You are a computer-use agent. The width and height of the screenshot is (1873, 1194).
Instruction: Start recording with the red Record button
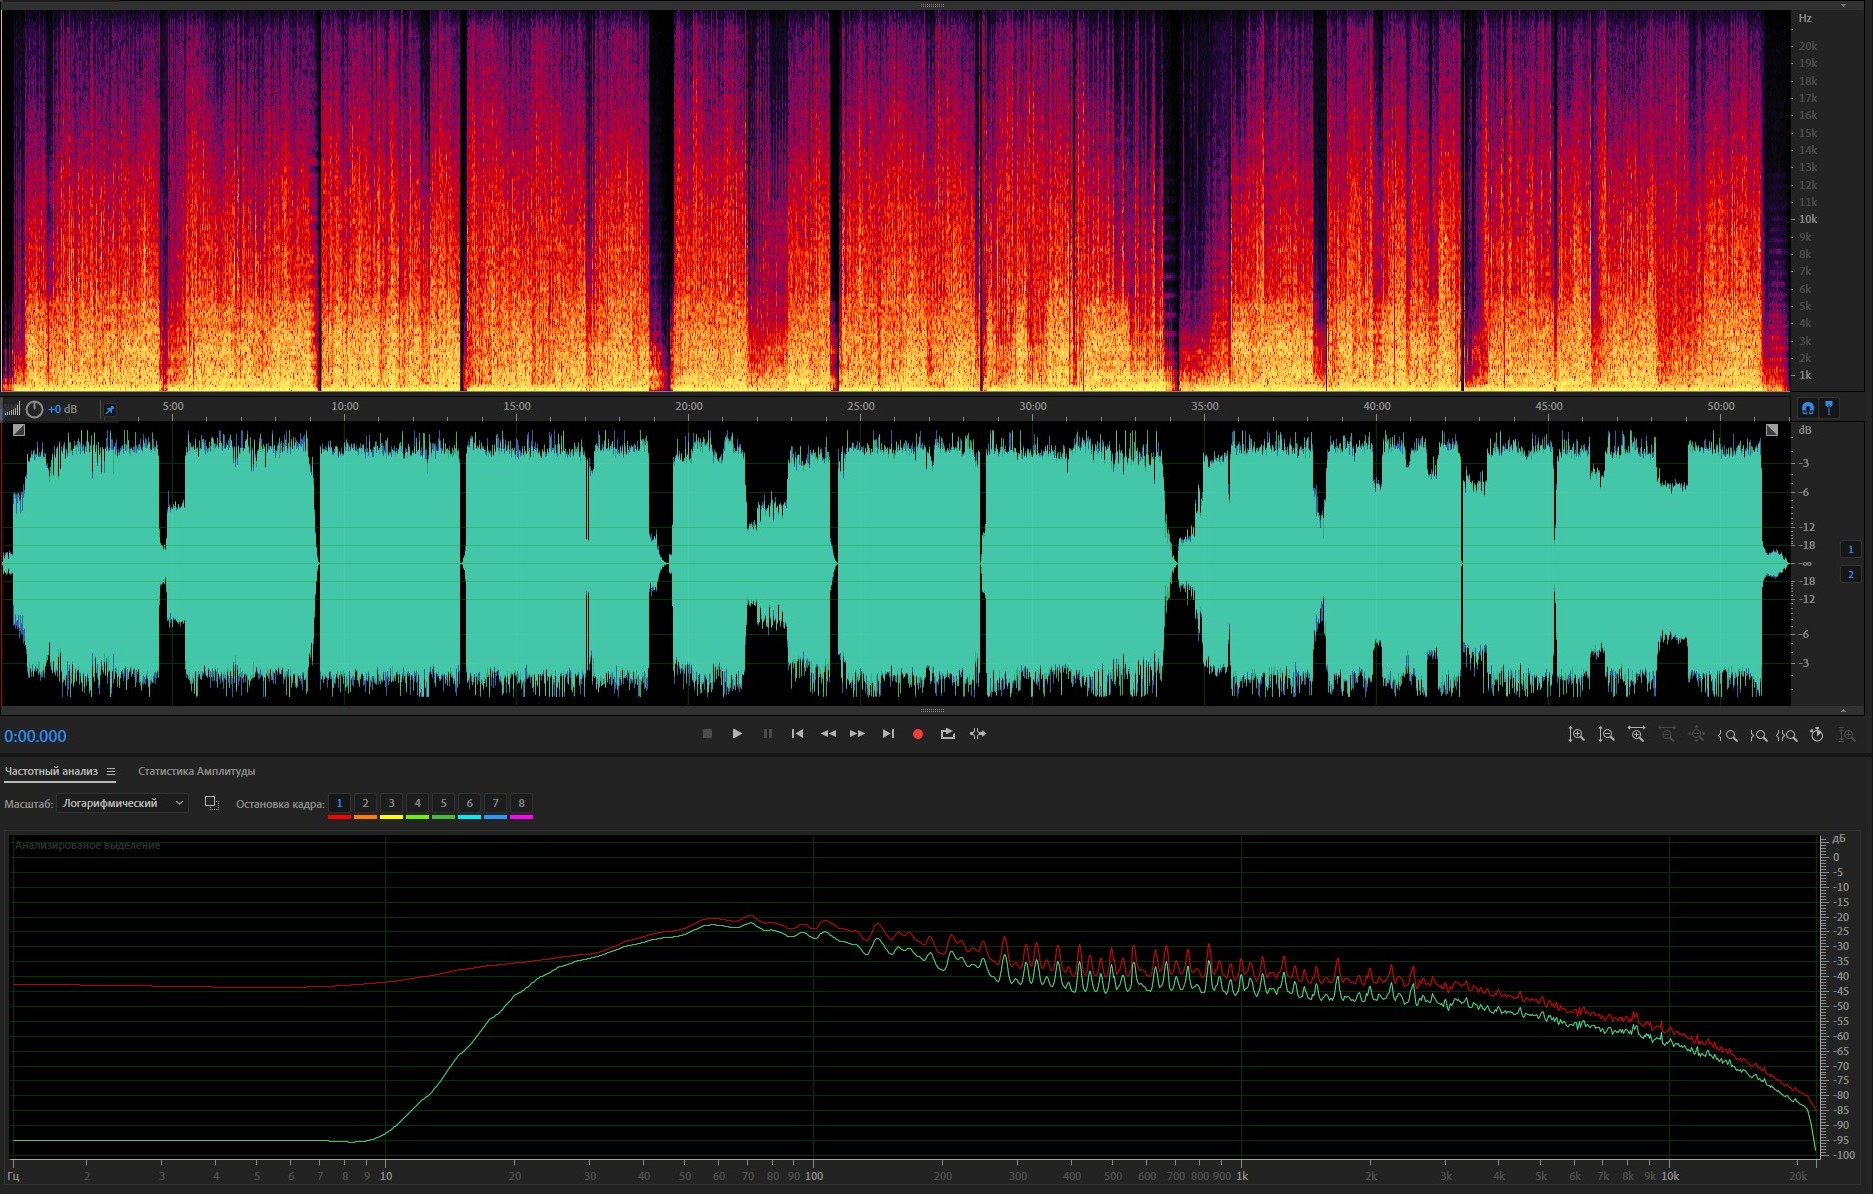click(918, 734)
